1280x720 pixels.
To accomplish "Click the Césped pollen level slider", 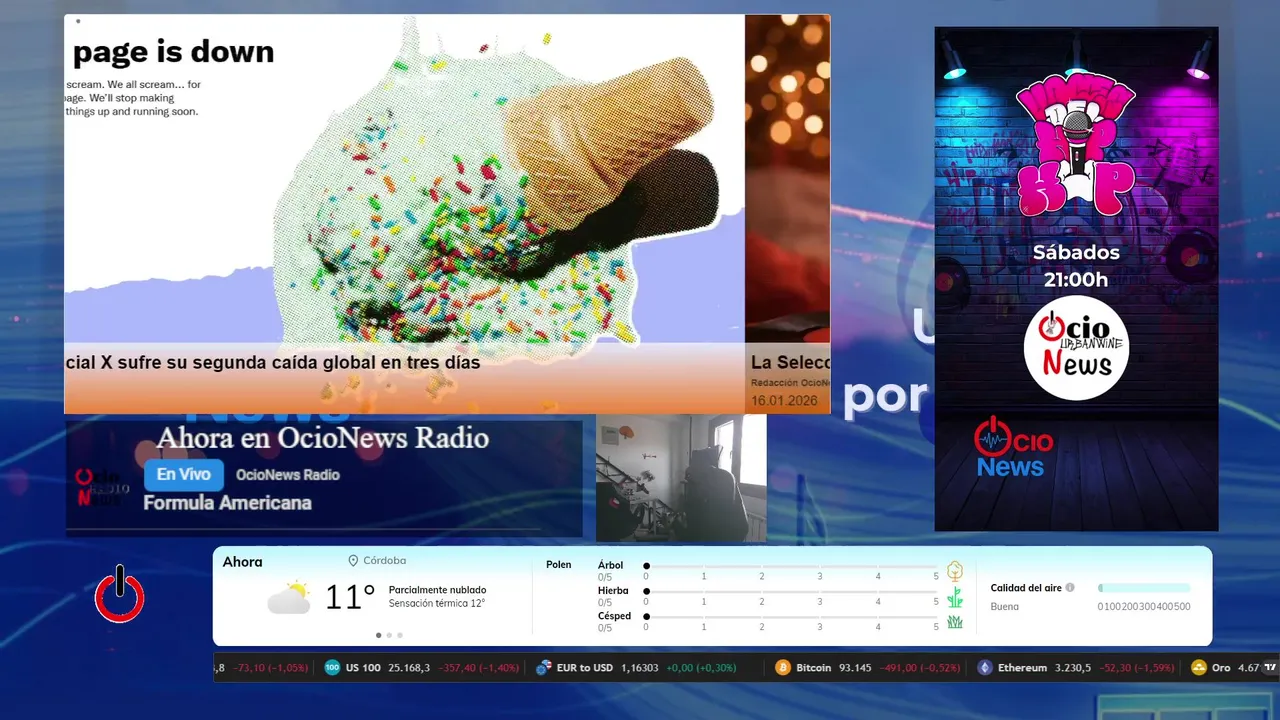I will (791, 616).
